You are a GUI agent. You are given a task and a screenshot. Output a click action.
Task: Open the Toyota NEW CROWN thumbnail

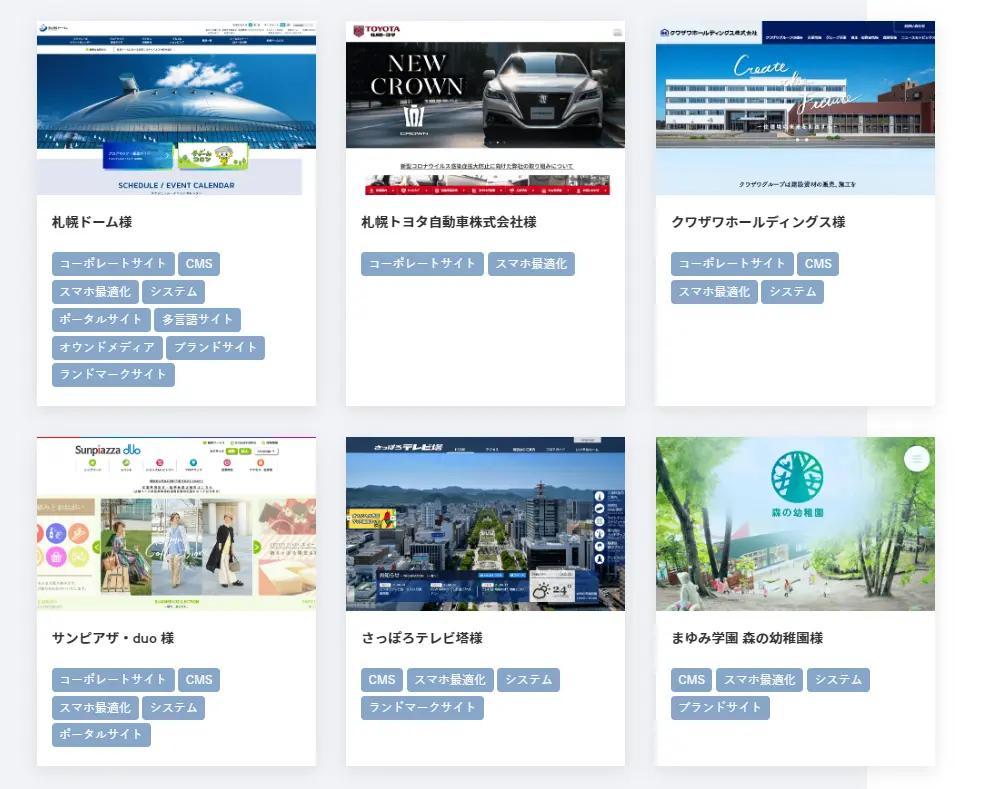485,108
